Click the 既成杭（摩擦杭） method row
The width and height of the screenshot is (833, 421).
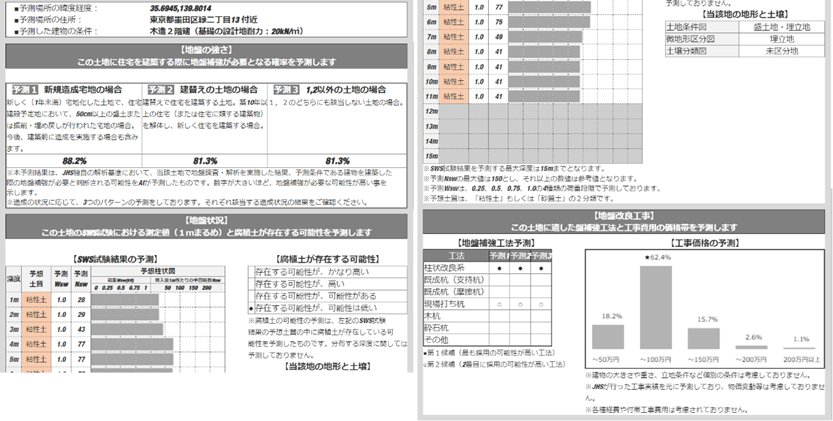pyautogui.click(x=487, y=292)
